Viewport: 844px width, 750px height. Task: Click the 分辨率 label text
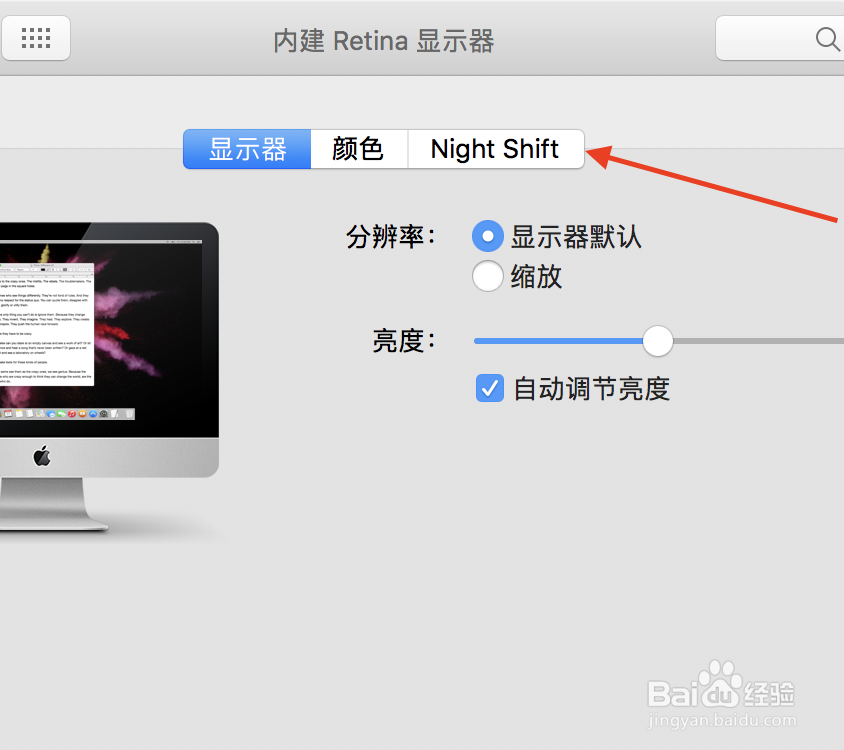pos(391,236)
